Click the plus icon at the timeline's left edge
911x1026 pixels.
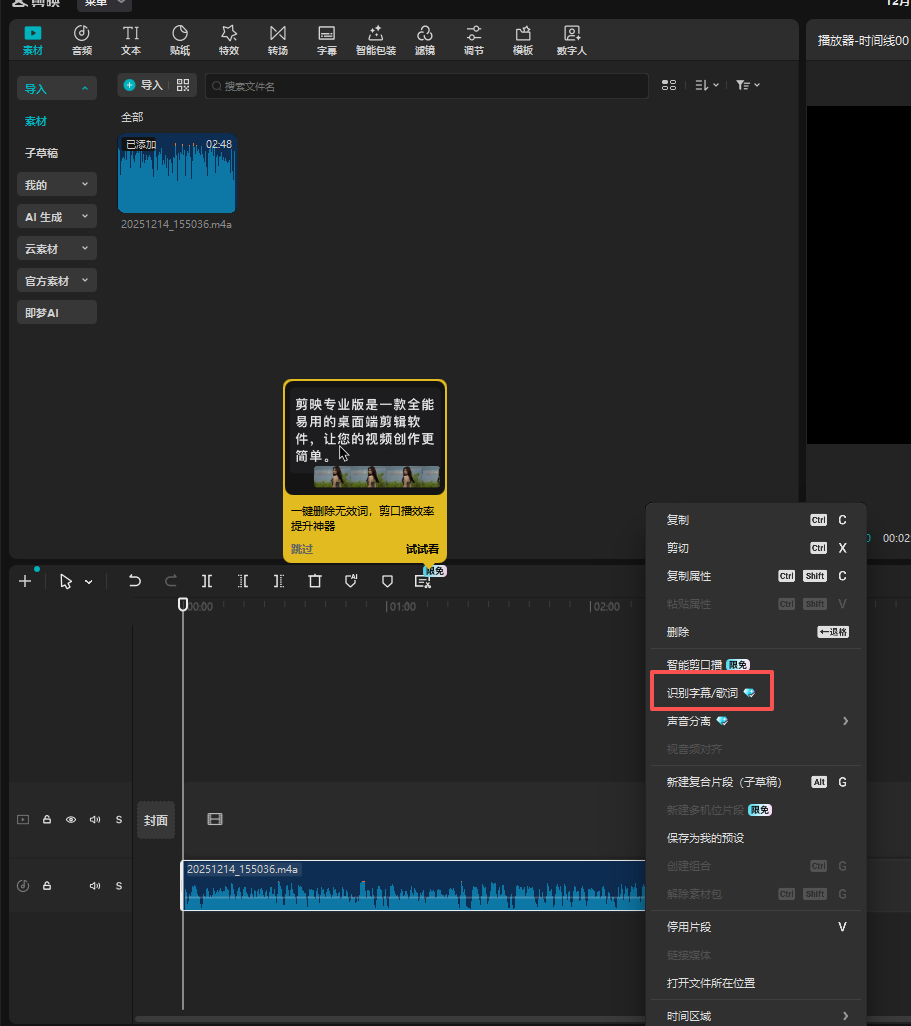coord(25,581)
